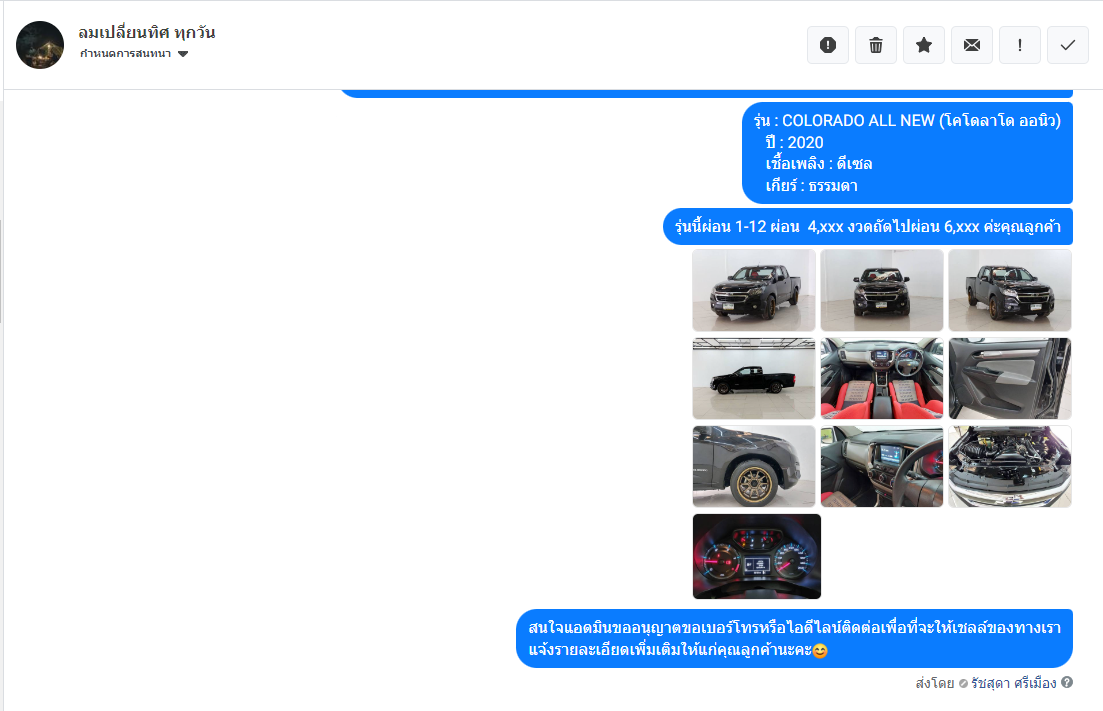This screenshot has width=1103, height=711.
Task: Open side profile photo of pickup in showroom
Action: [x=754, y=378]
